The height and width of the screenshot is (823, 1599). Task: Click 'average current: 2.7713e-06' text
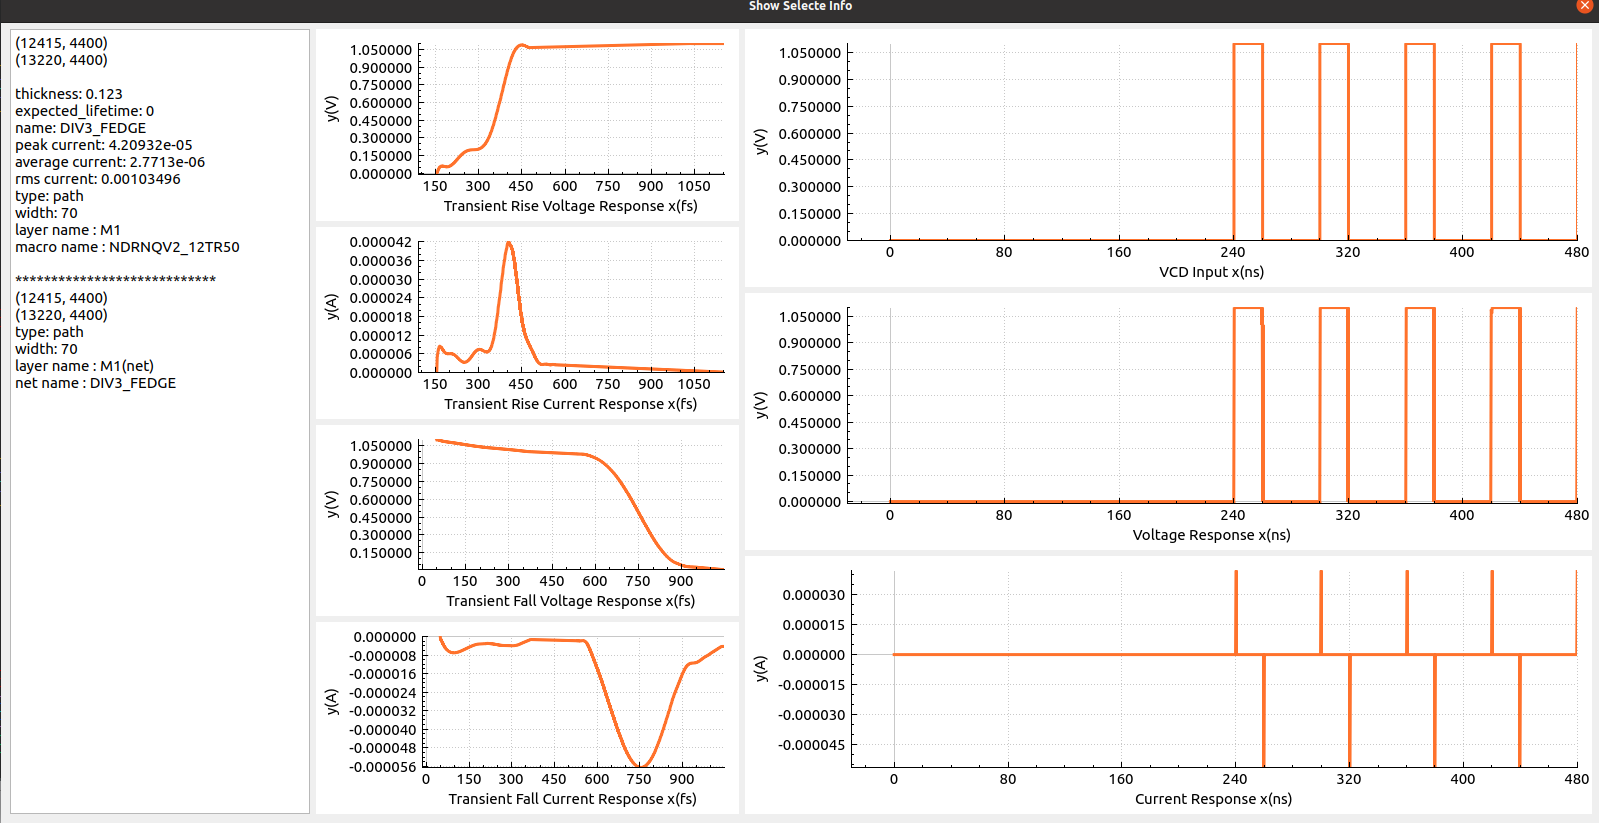click(x=110, y=162)
